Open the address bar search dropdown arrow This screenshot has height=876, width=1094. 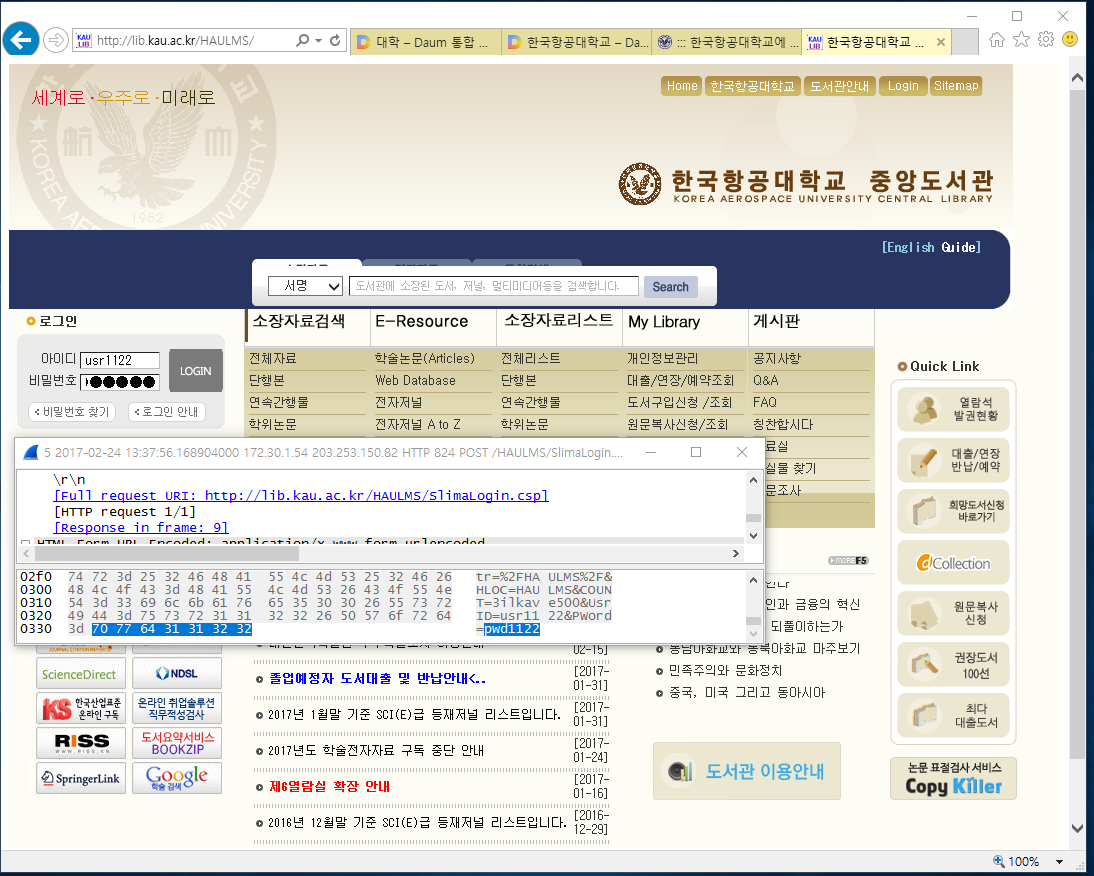[x=318, y=40]
